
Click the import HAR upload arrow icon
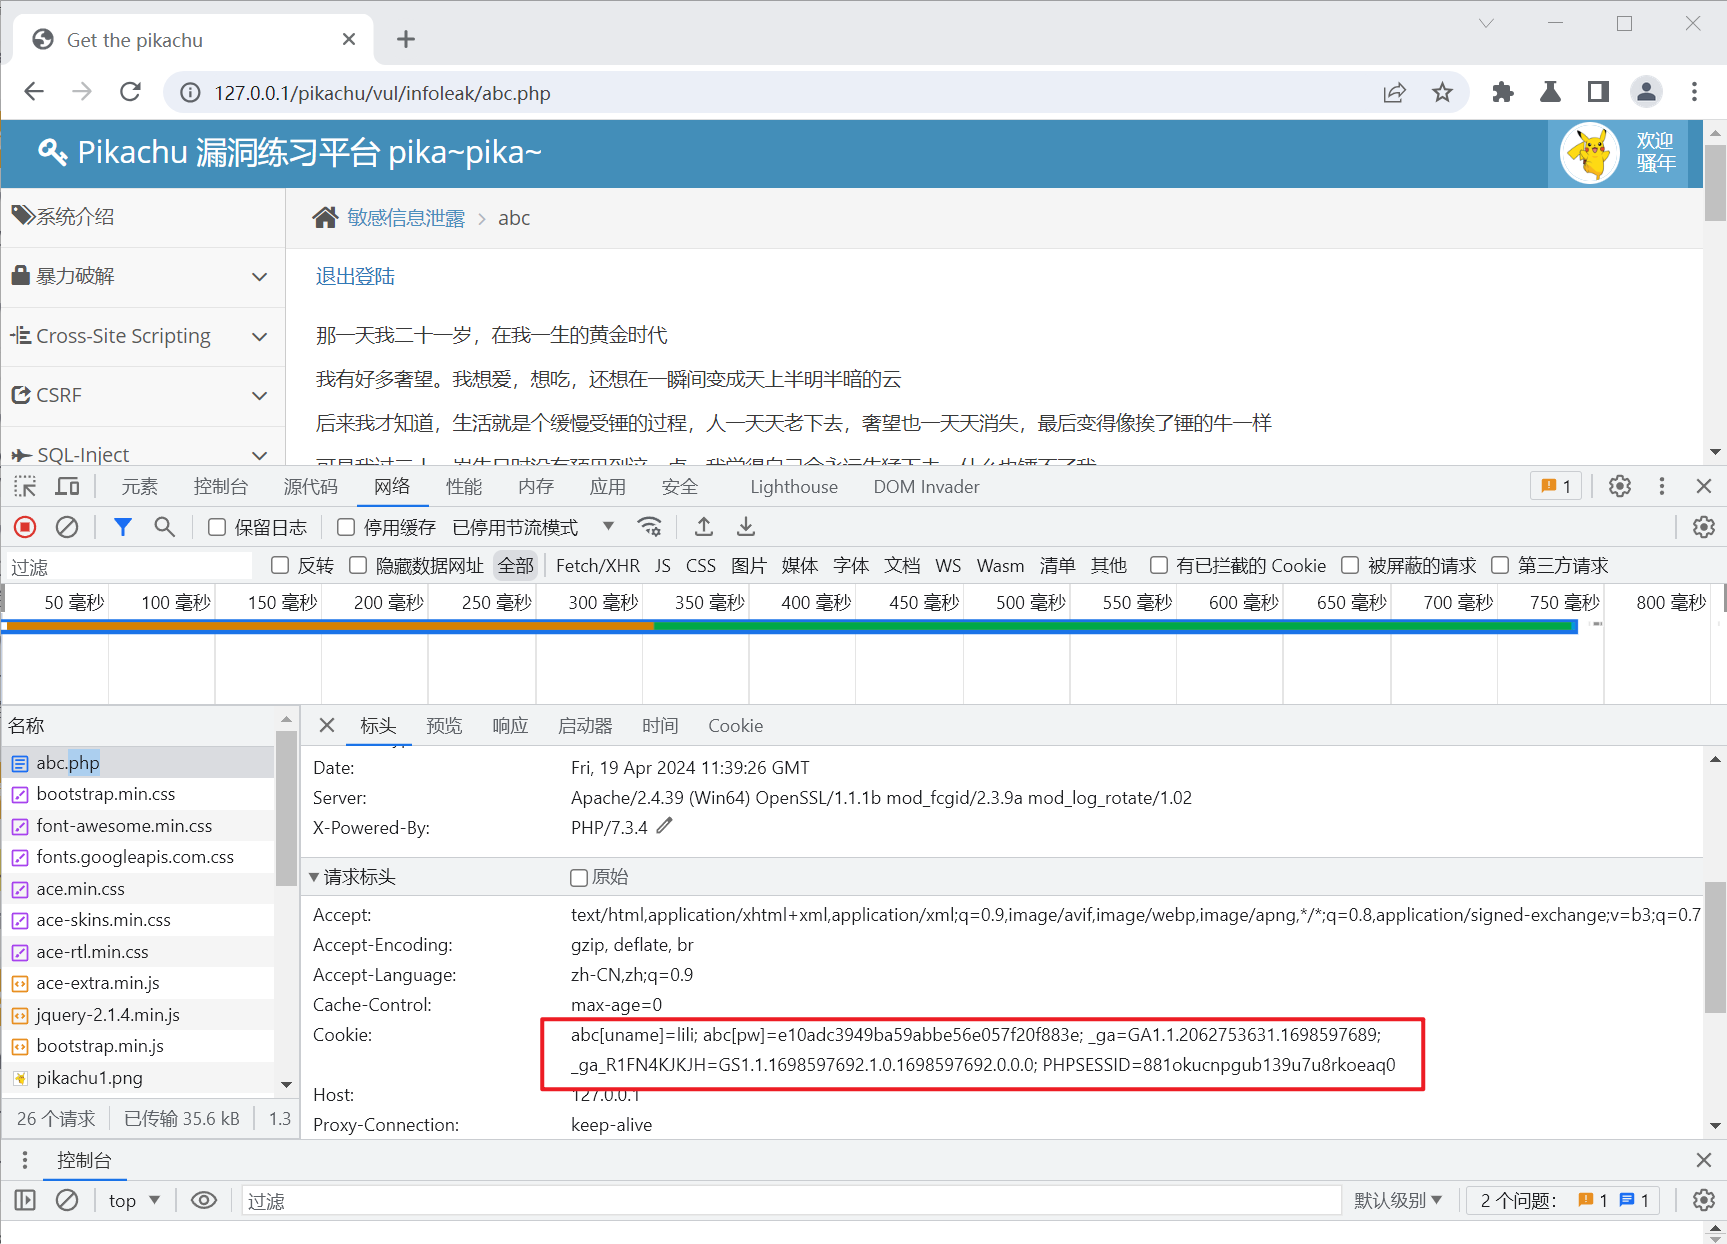point(704,527)
